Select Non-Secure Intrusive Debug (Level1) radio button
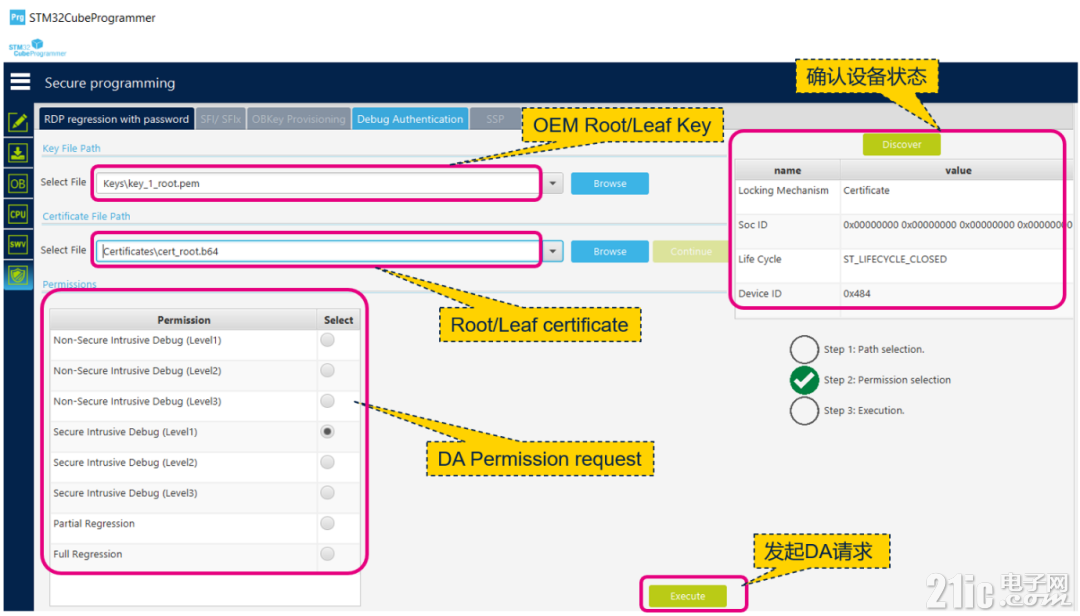The image size is (1080, 616). point(327,340)
